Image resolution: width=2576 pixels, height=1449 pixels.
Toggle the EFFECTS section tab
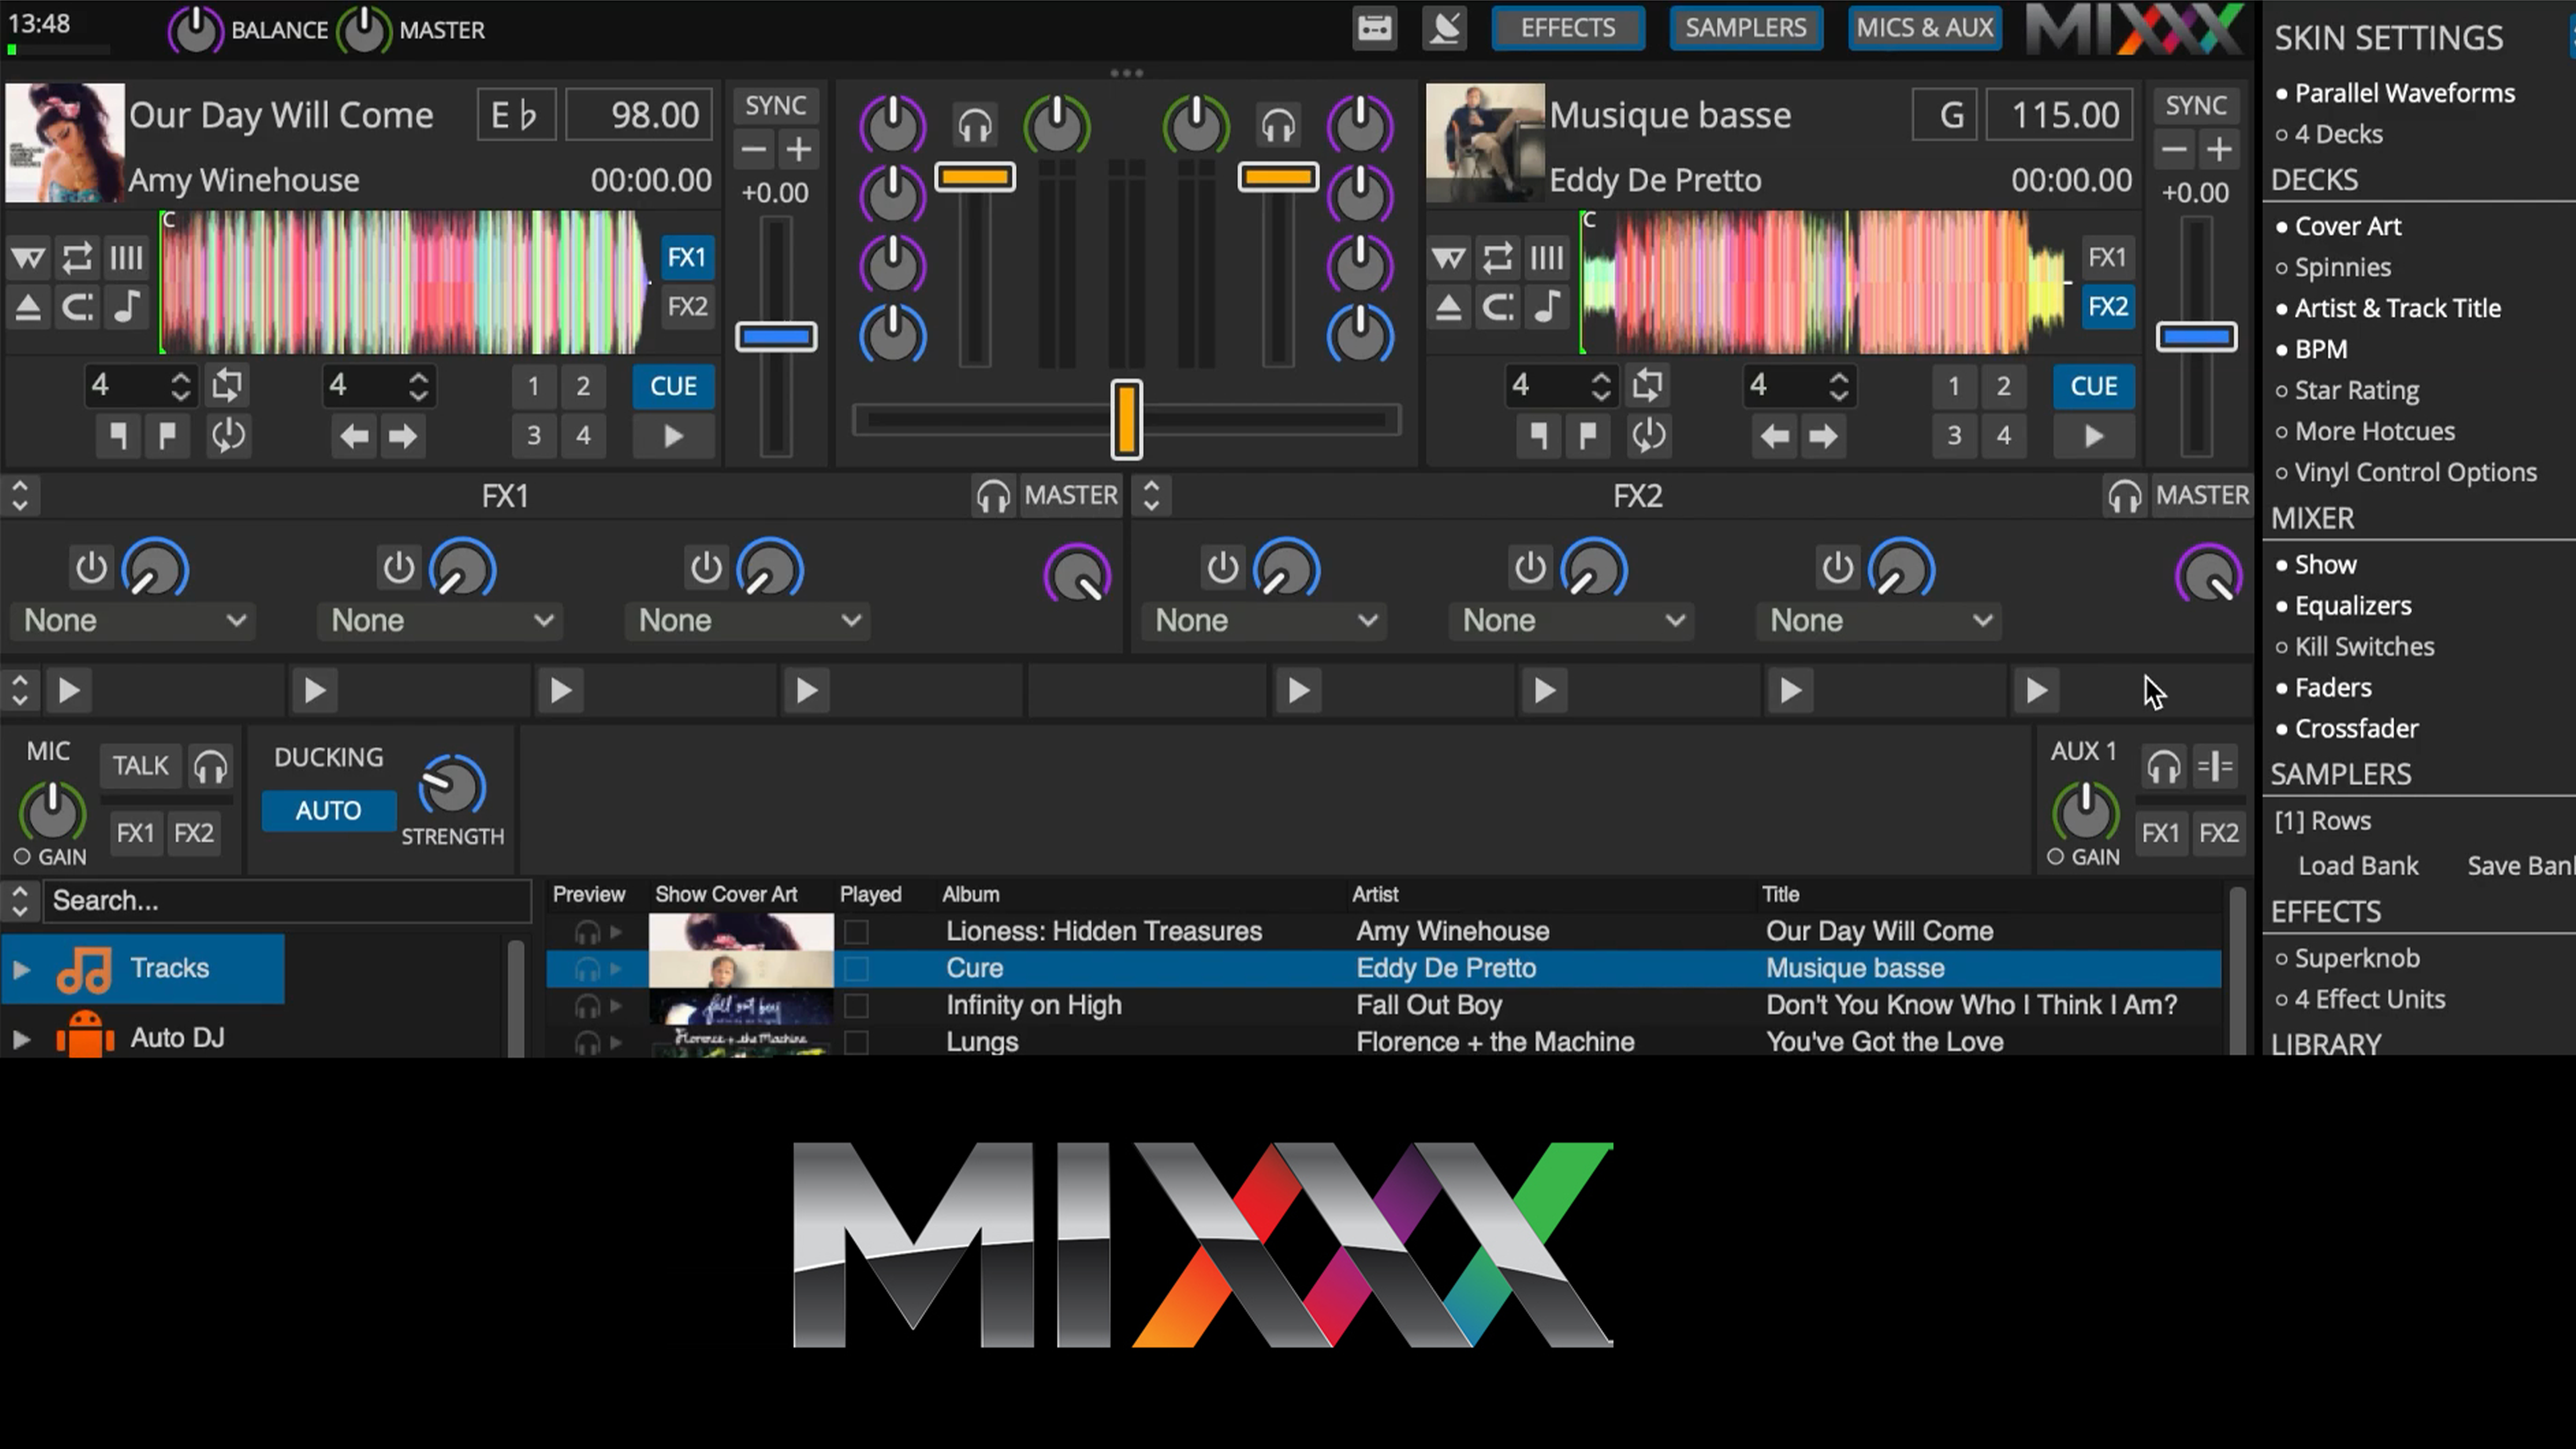point(1568,28)
